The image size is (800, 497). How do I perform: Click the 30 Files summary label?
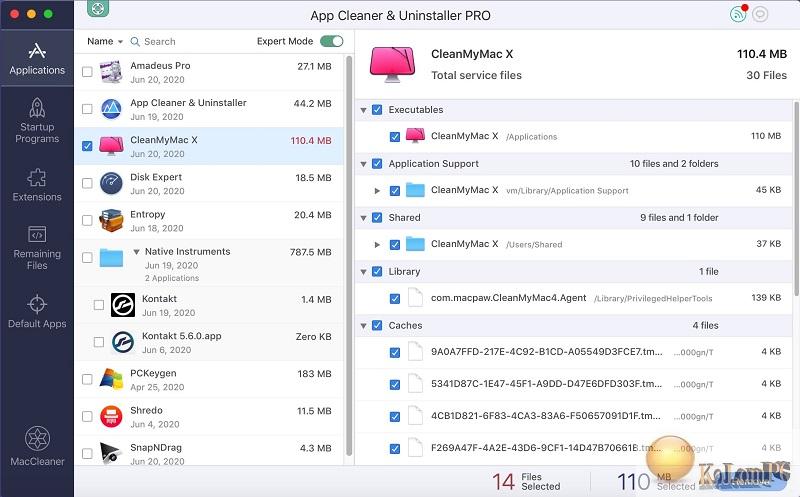click(x=766, y=76)
